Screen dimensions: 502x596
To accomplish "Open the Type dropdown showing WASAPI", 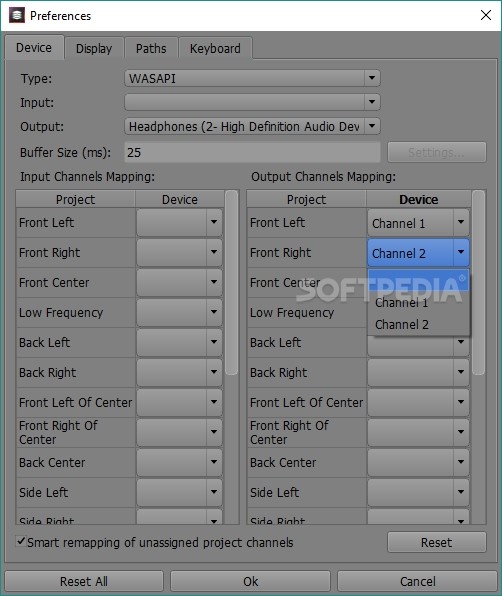I will point(252,79).
